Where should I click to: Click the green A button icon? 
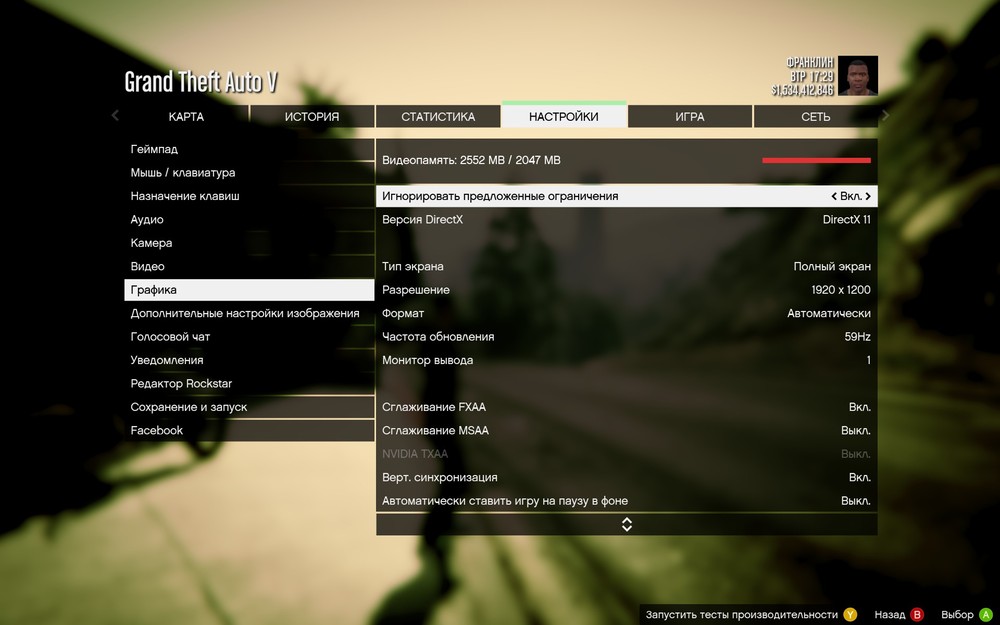point(985,615)
